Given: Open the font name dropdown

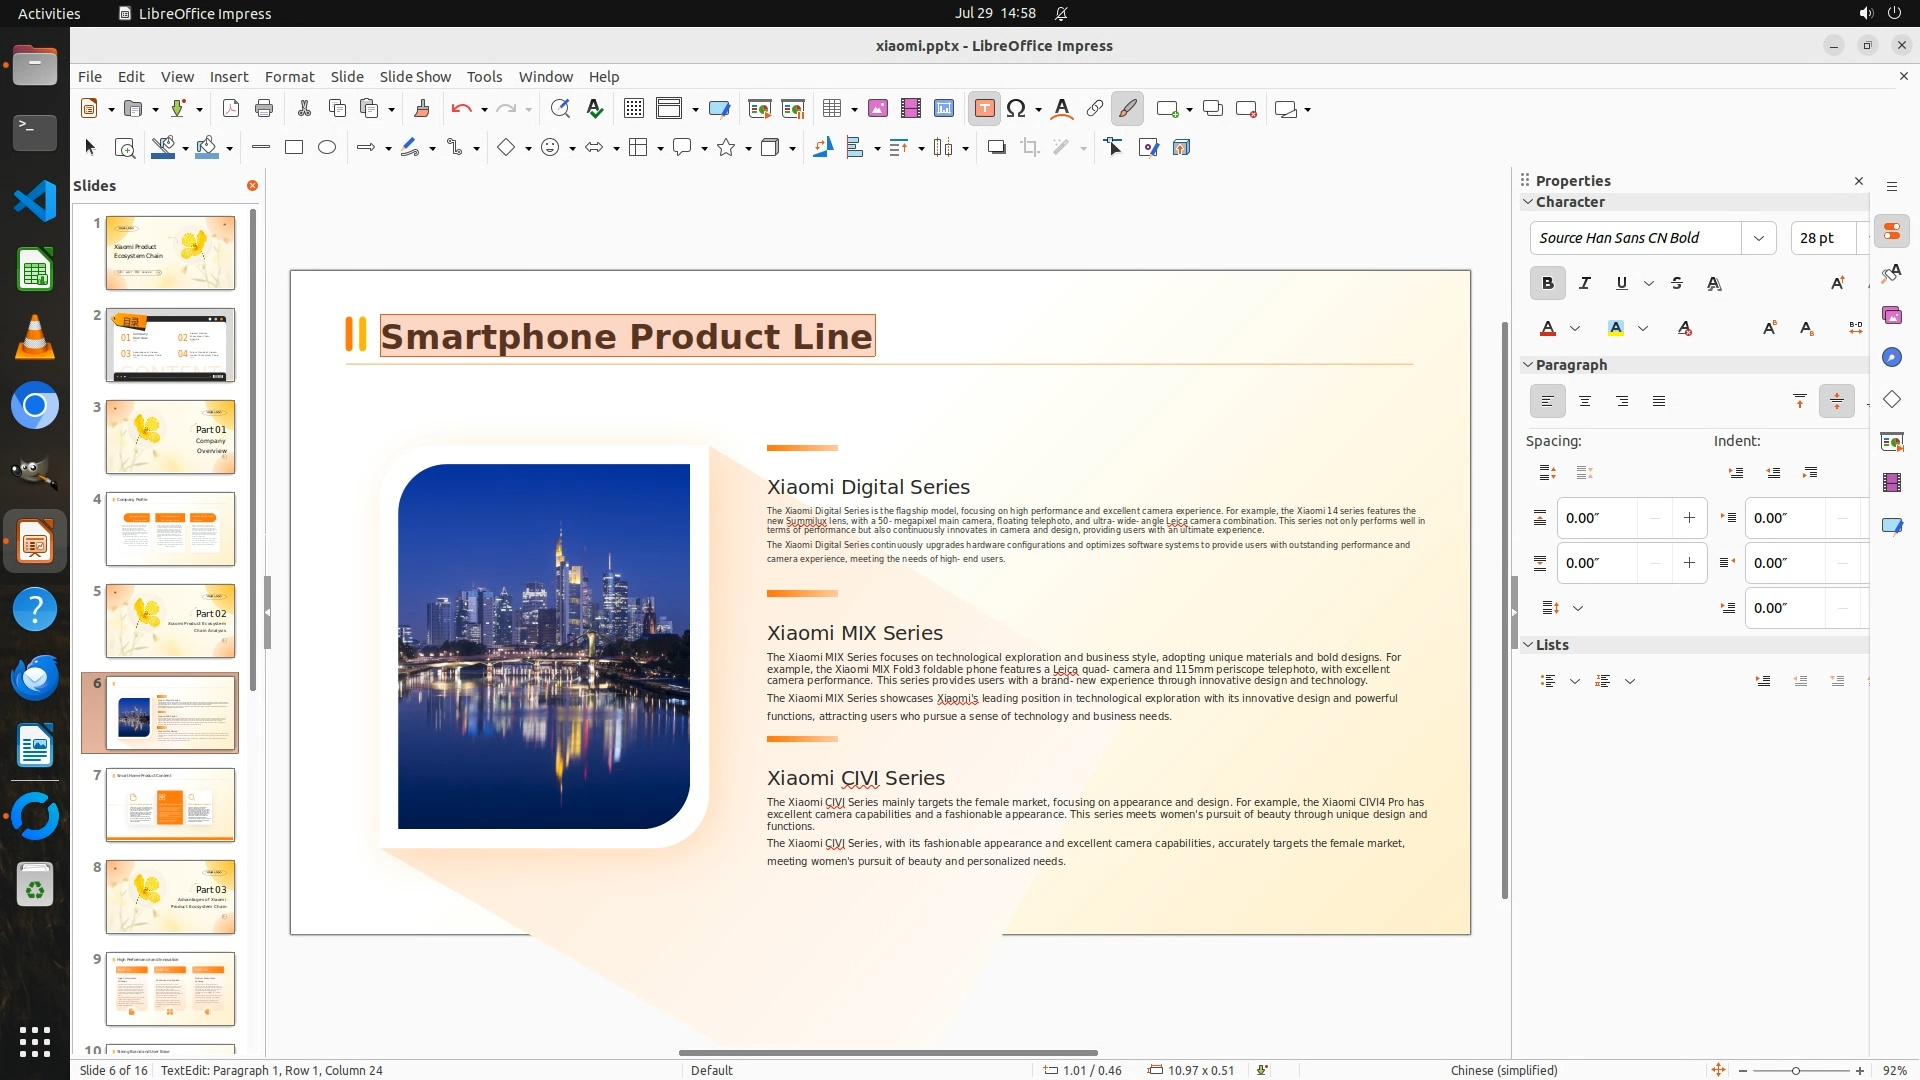Looking at the screenshot, I should click(1758, 238).
